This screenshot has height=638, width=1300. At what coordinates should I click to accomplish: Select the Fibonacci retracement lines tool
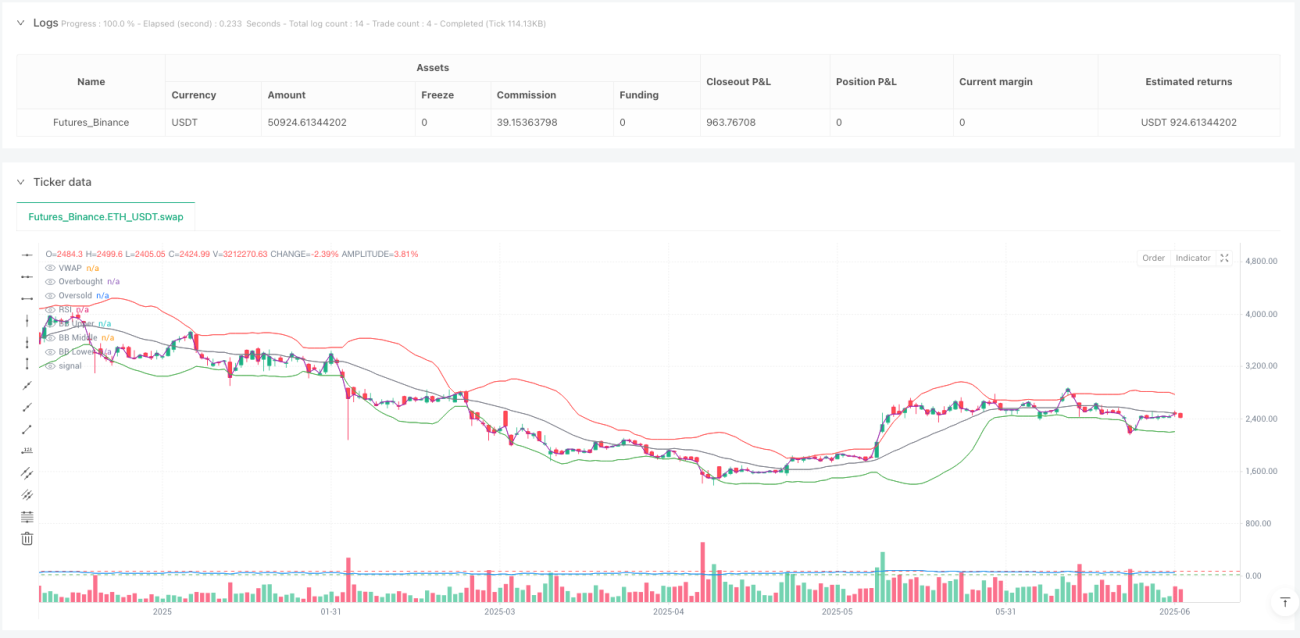click(27, 517)
